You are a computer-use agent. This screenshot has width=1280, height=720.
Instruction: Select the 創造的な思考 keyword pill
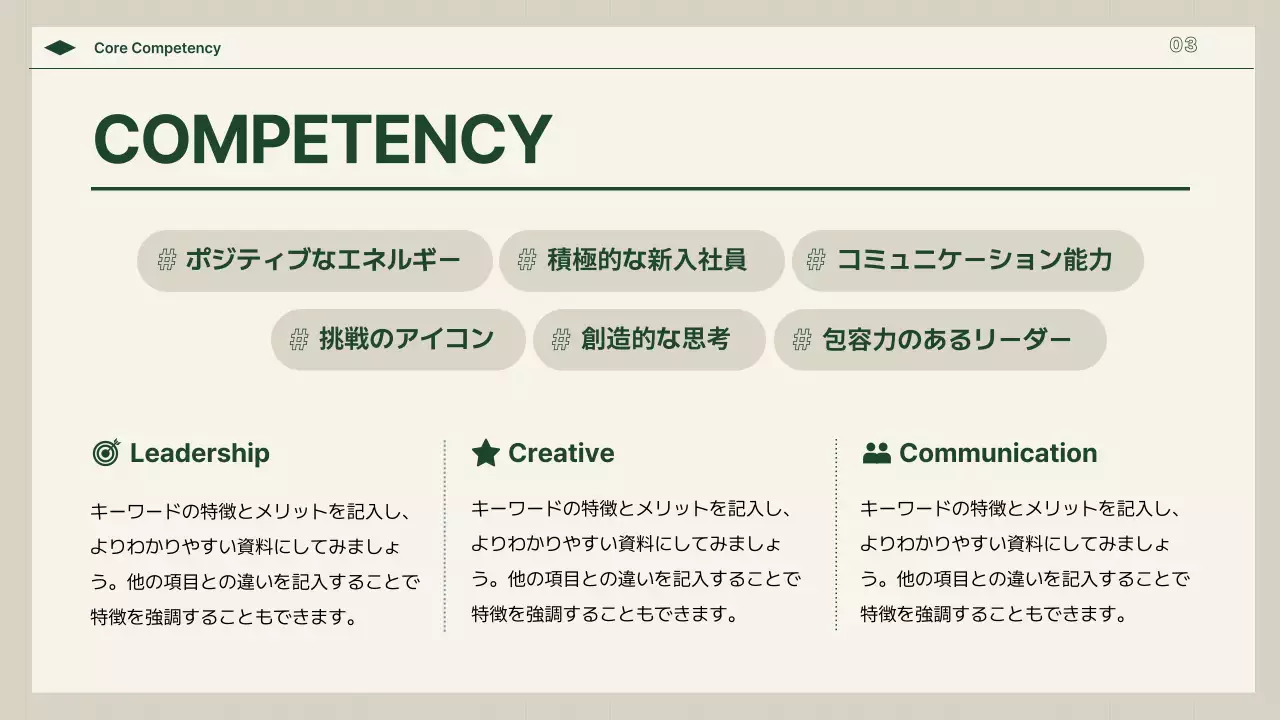tap(650, 340)
